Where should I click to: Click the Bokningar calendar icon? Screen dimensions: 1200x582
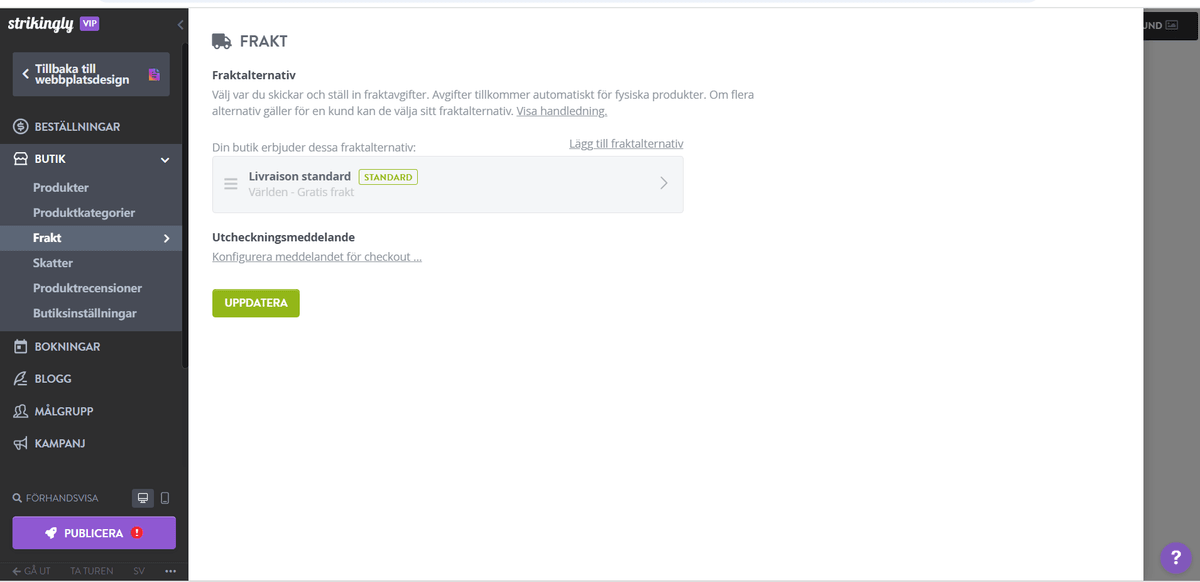20,347
